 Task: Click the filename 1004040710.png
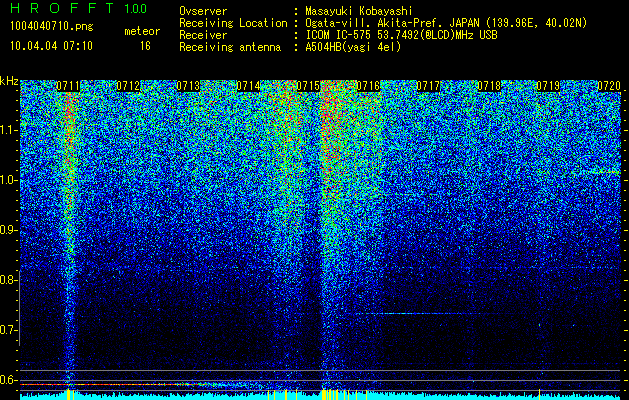tap(52, 27)
